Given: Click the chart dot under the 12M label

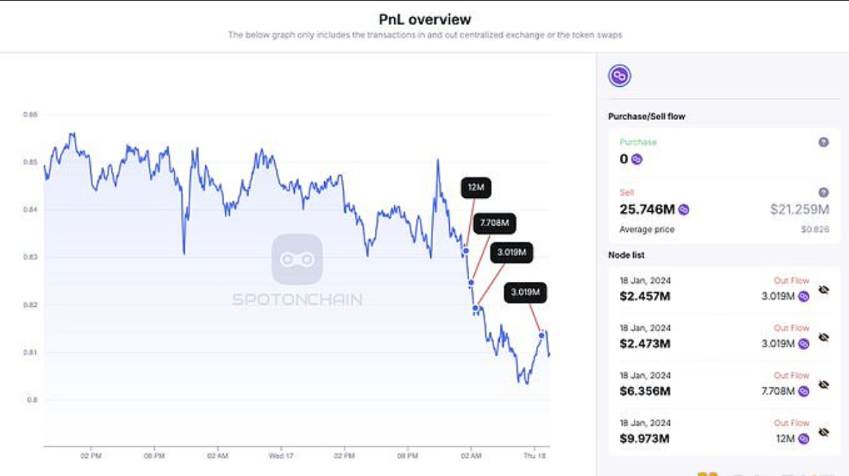Looking at the screenshot, I should (466, 250).
